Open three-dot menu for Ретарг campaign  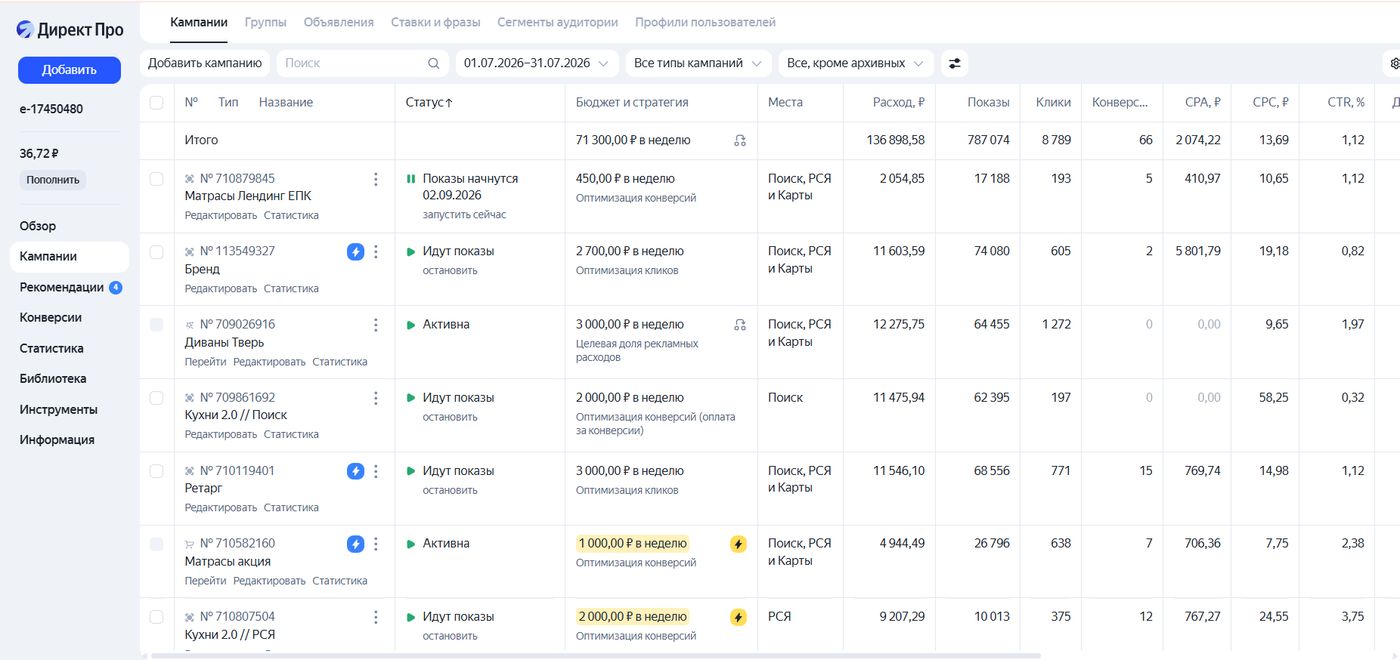(376, 471)
